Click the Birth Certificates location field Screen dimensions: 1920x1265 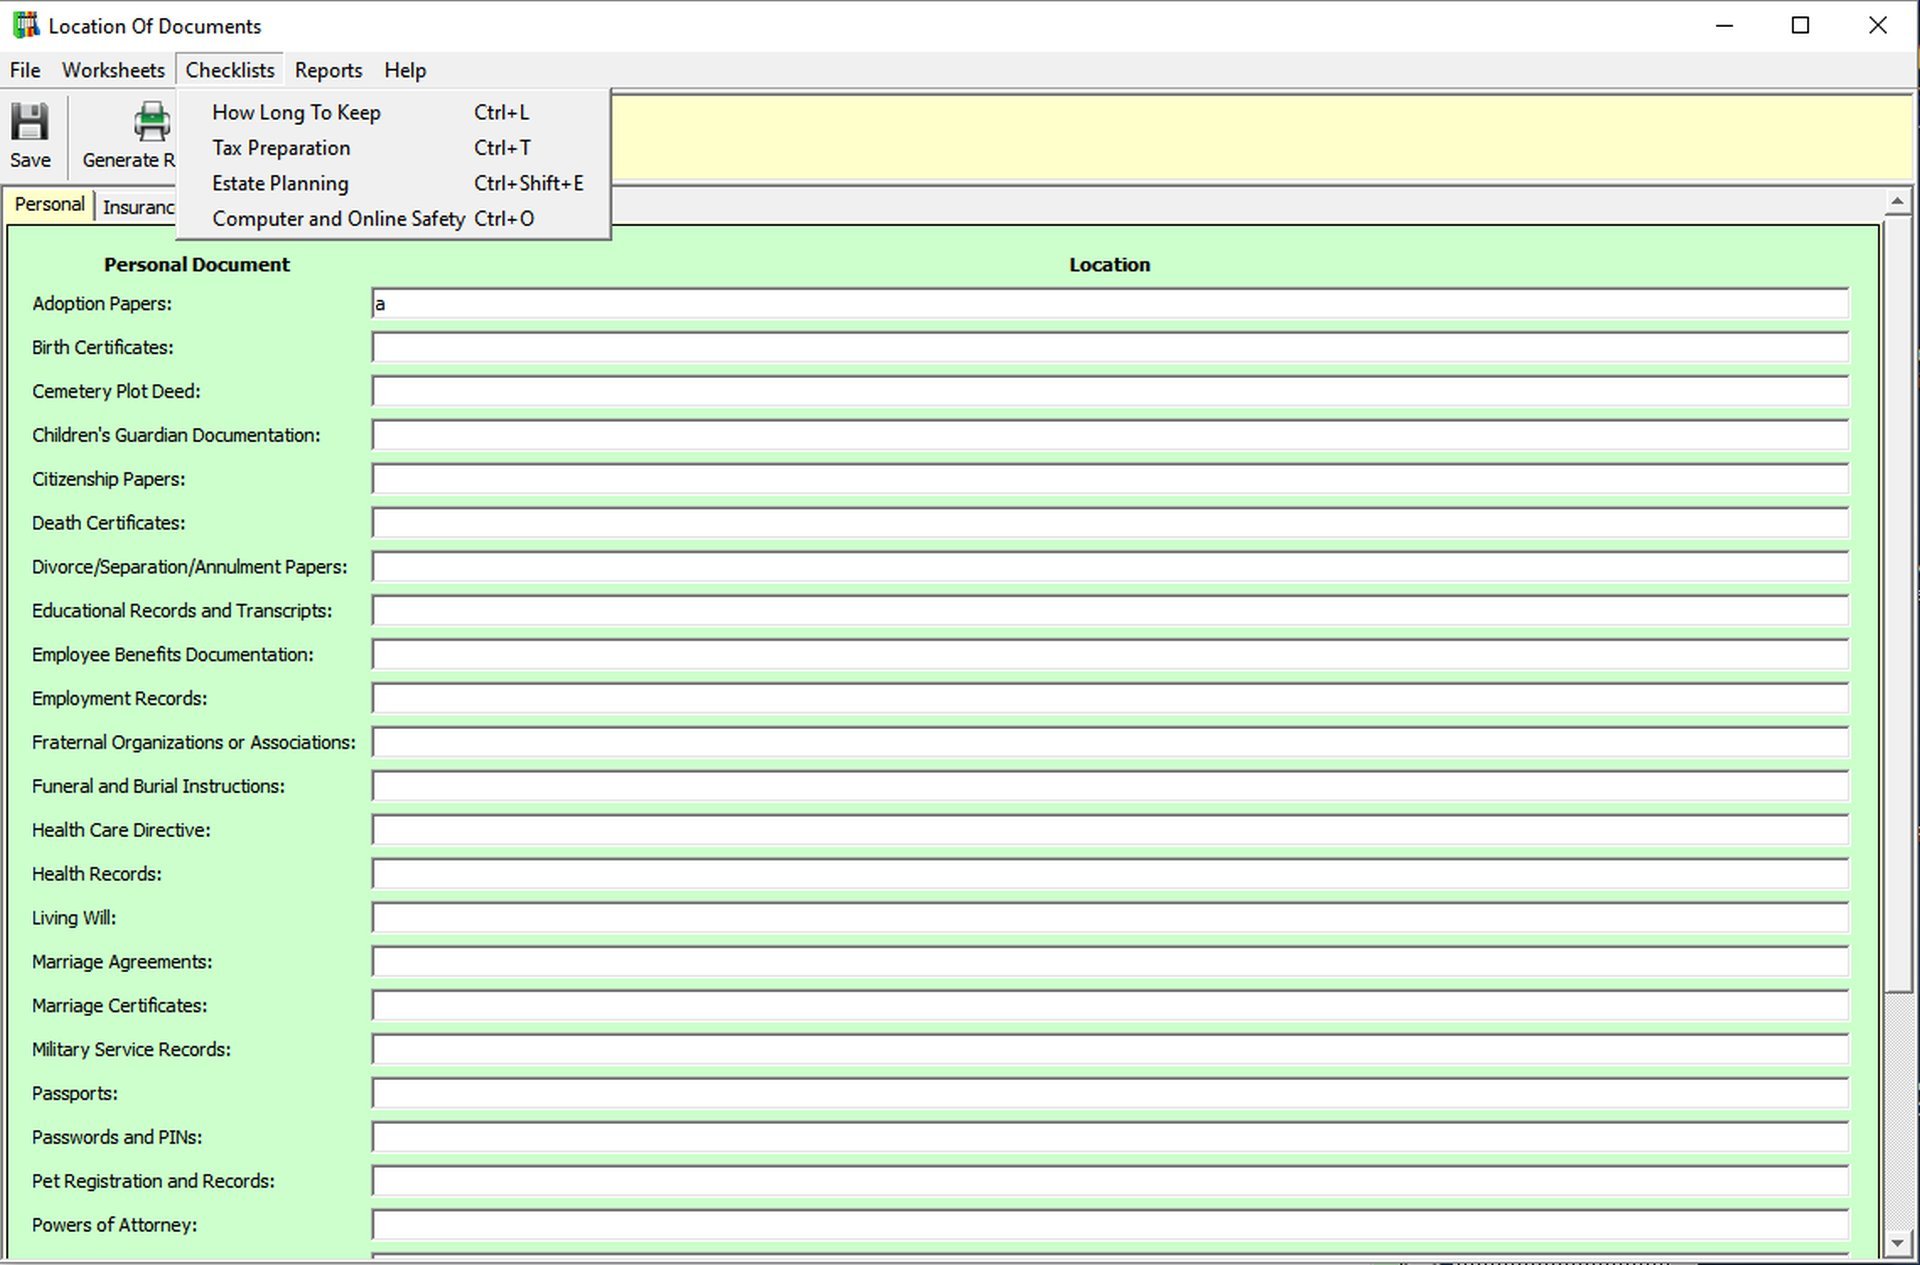coord(1110,348)
